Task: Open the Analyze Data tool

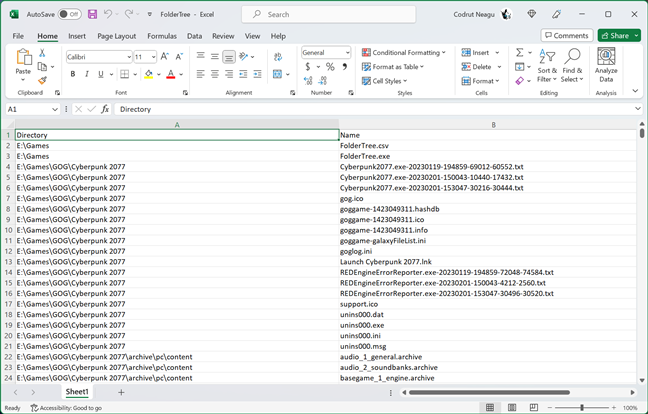Action: (606, 68)
